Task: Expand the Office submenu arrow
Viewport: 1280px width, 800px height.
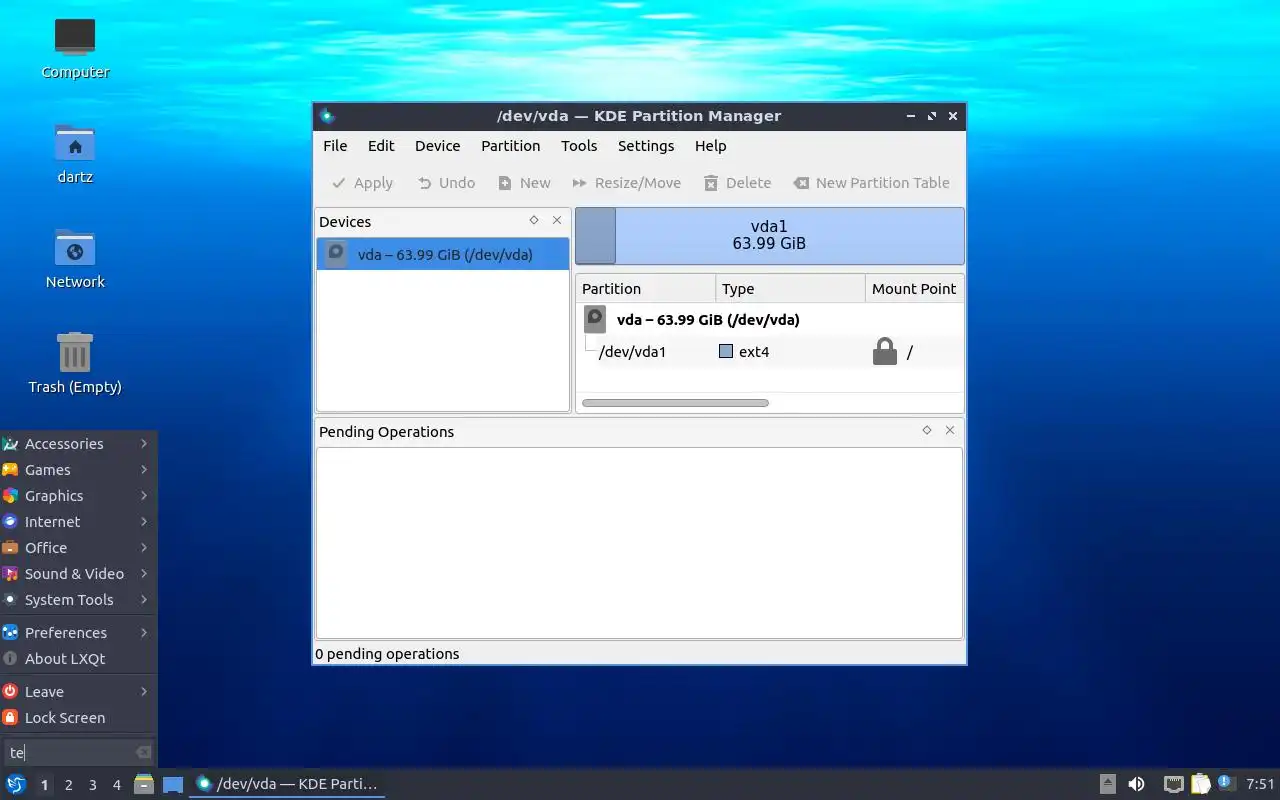Action: click(x=145, y=548)
